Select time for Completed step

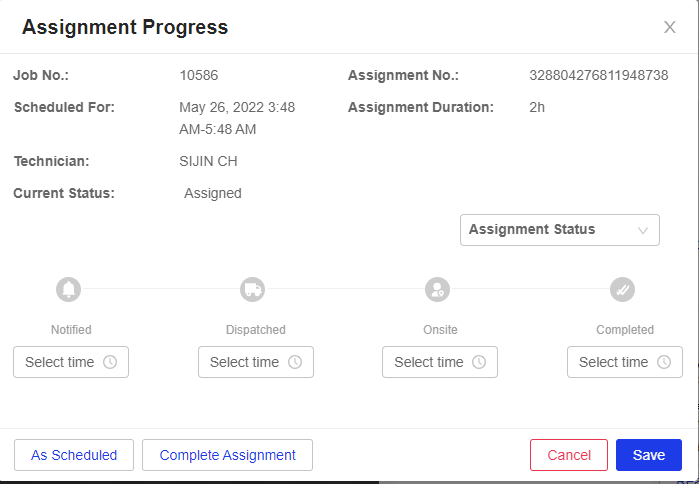click(625, 362)
